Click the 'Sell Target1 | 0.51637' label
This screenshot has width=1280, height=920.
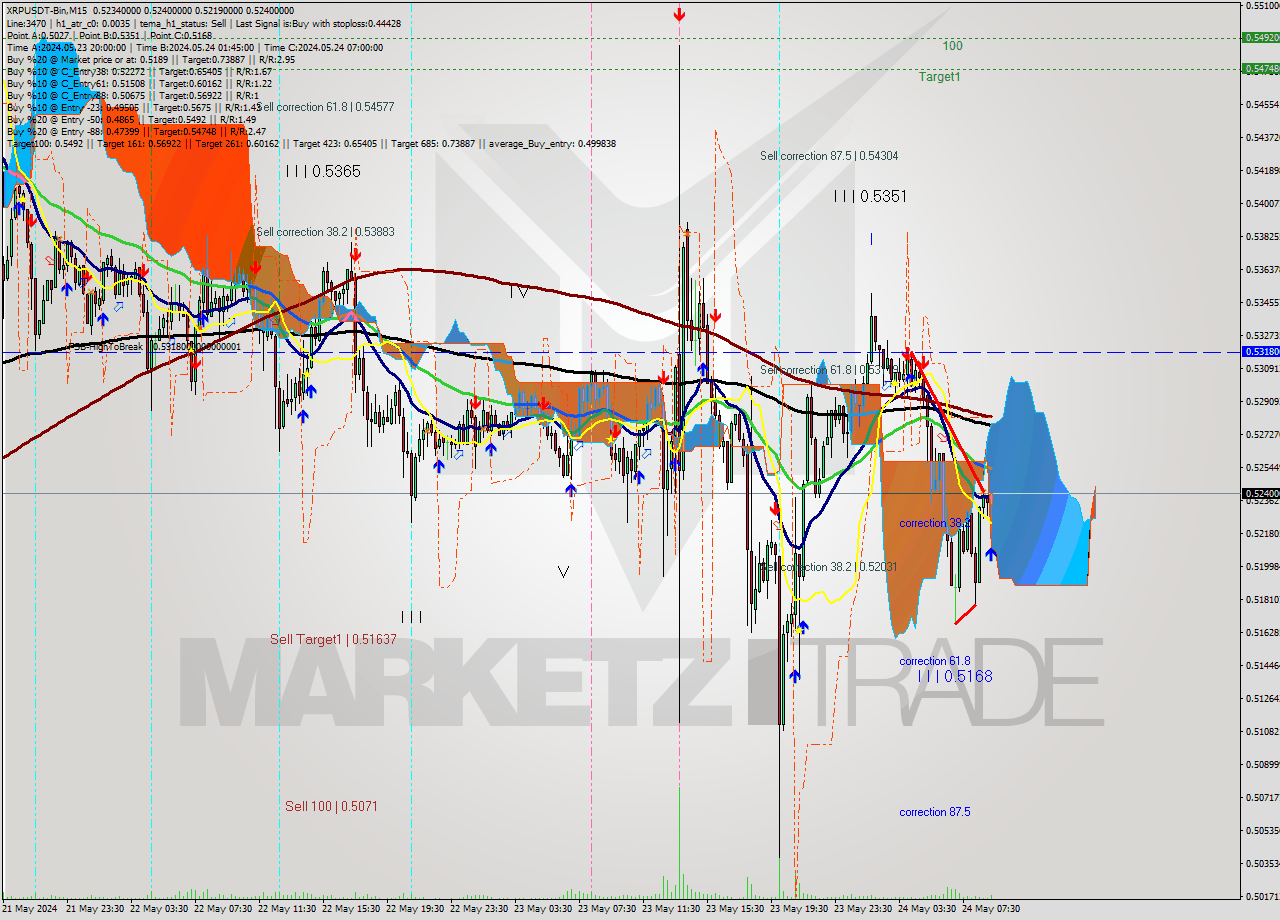click(x=333, y=639)
